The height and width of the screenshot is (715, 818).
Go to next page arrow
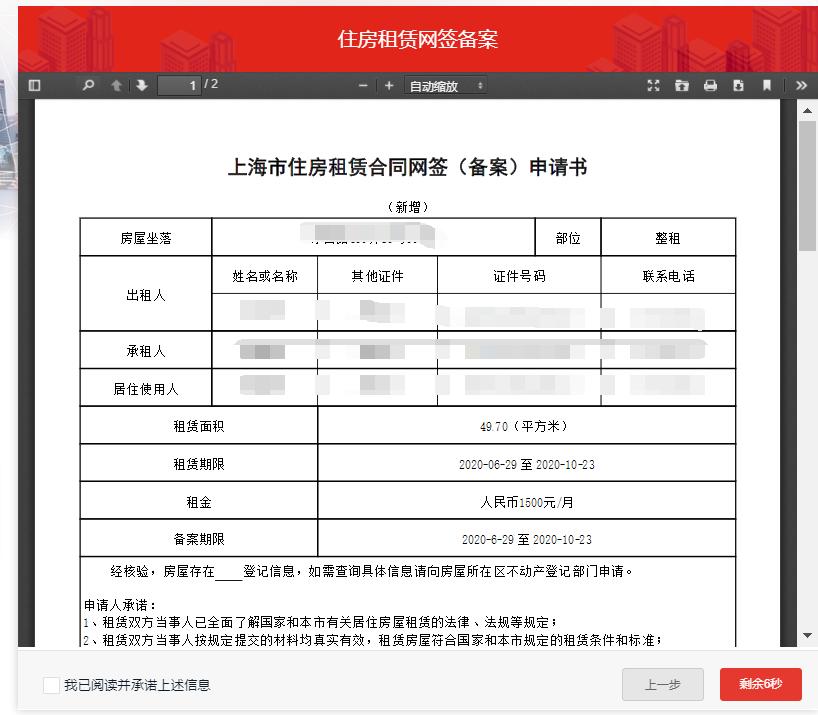click(x=142, y=85)
